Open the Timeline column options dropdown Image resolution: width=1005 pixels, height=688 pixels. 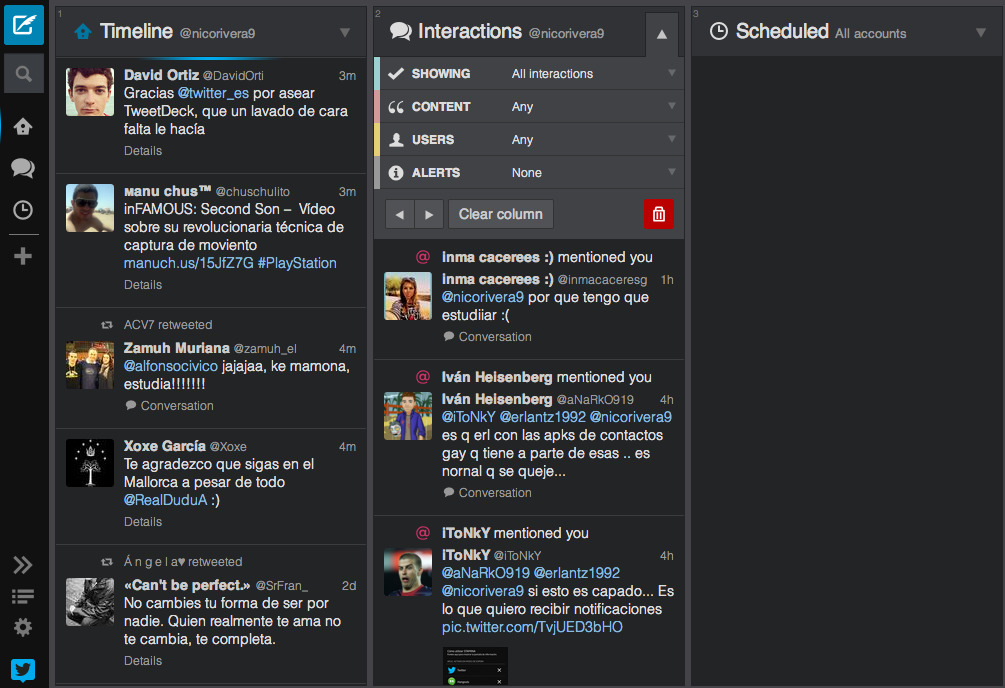tap(345, 31)
